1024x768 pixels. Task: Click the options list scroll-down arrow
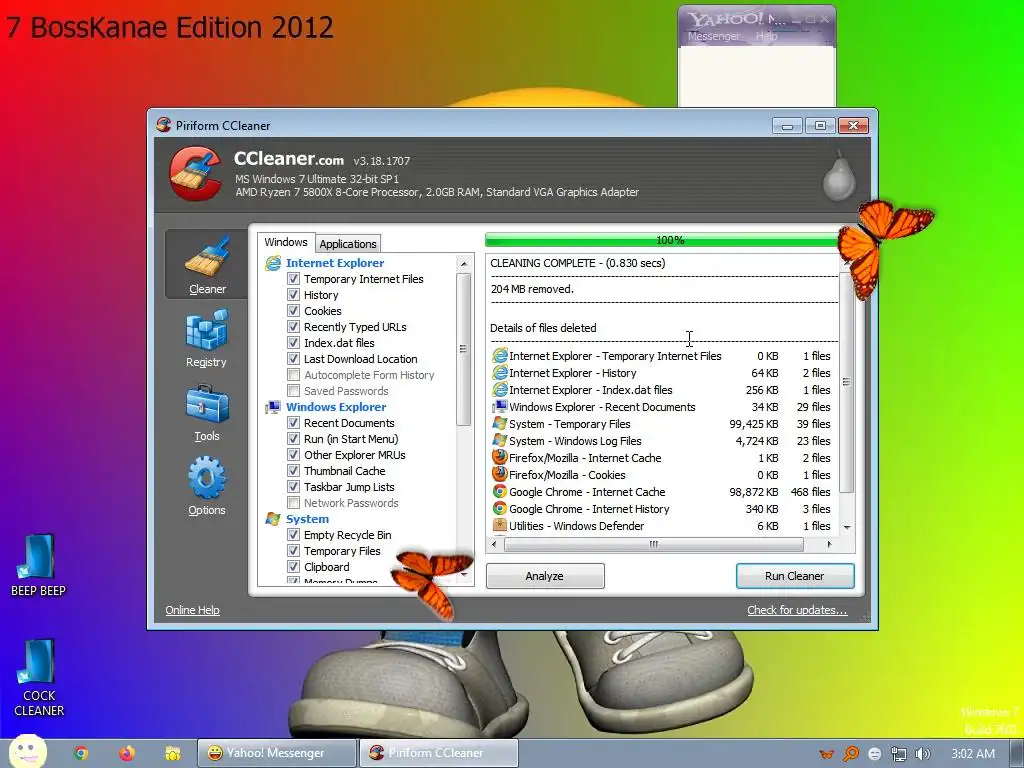pos(464,575)
